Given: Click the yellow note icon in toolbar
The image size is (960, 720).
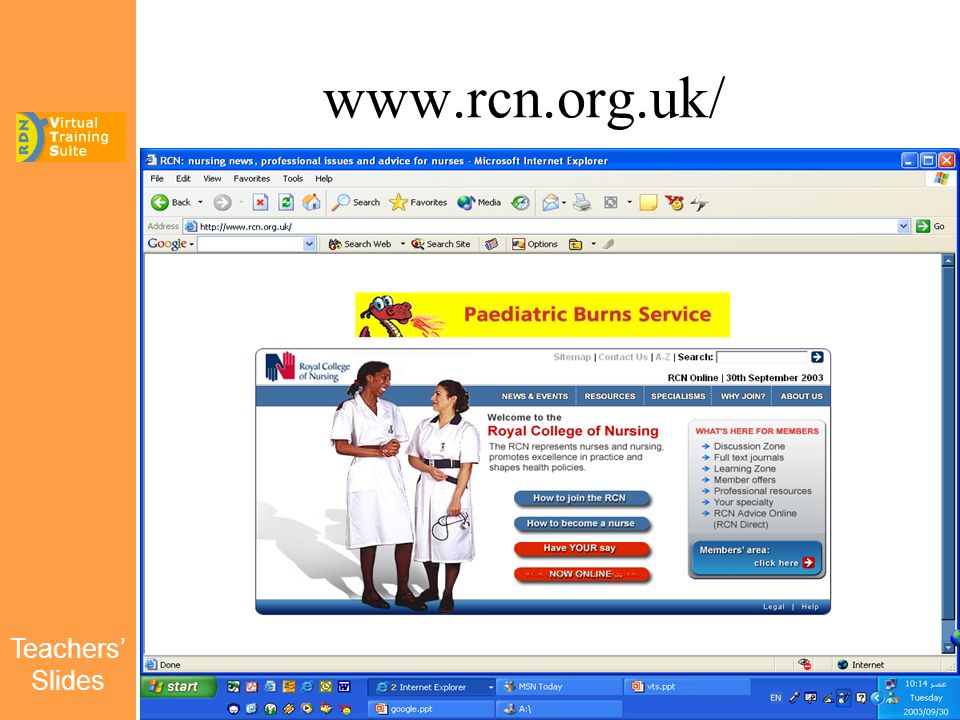Looking at the screenshot, I should [648, 203].
